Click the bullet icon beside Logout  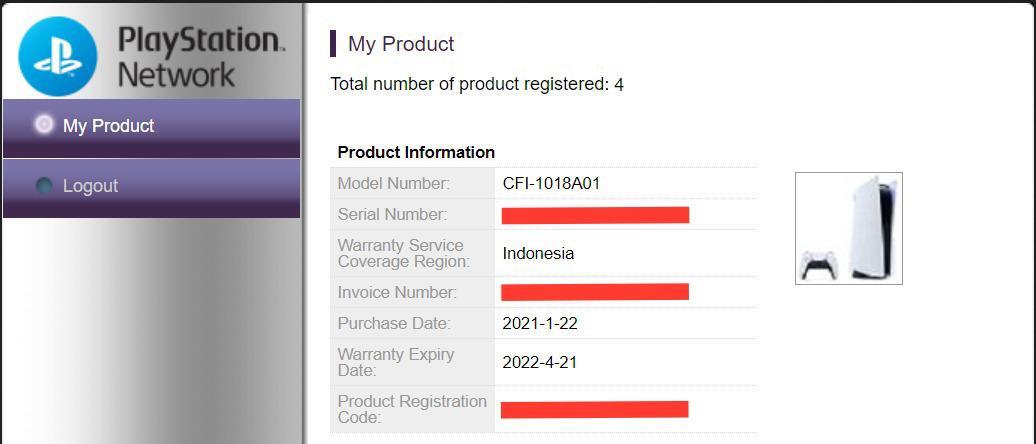point(43,185)
